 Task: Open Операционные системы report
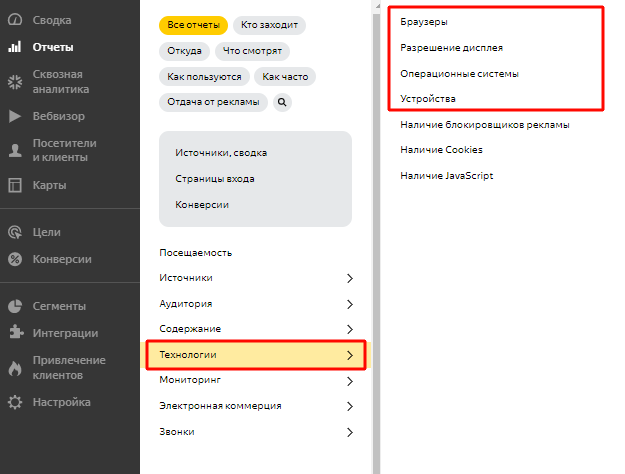click(459, 73)
